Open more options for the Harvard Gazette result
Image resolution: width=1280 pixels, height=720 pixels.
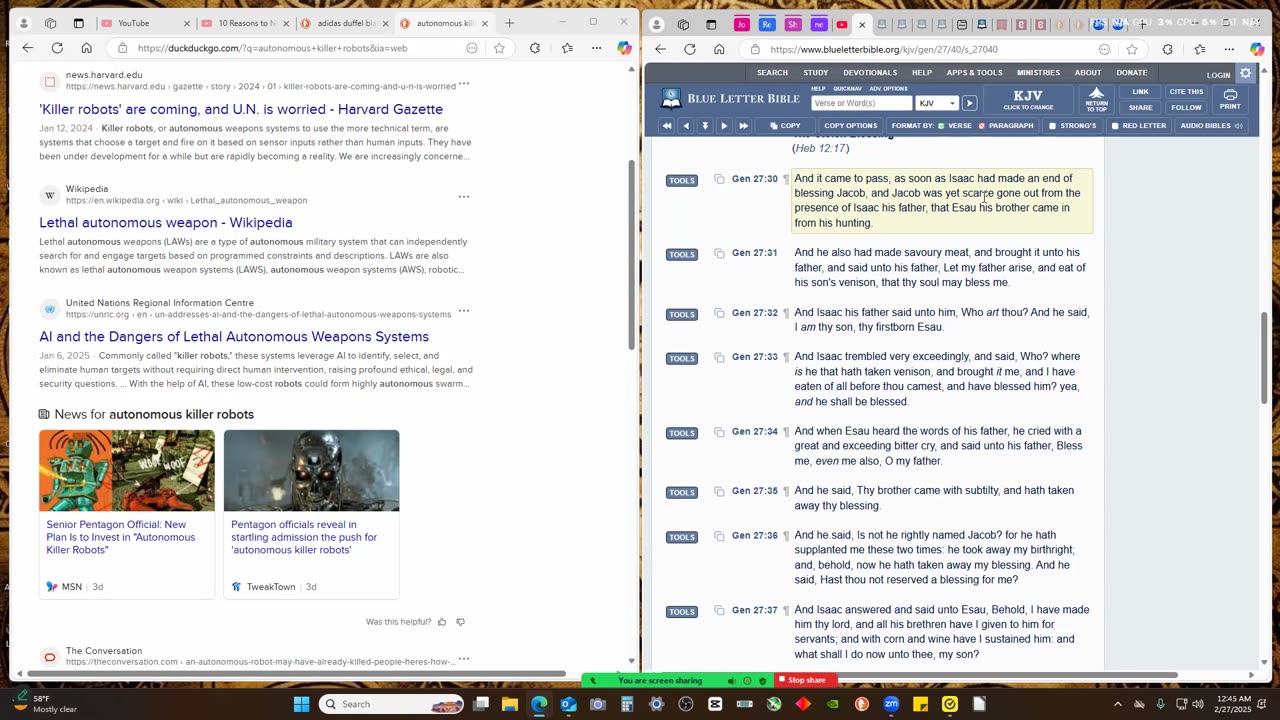[x=463, y=83]
